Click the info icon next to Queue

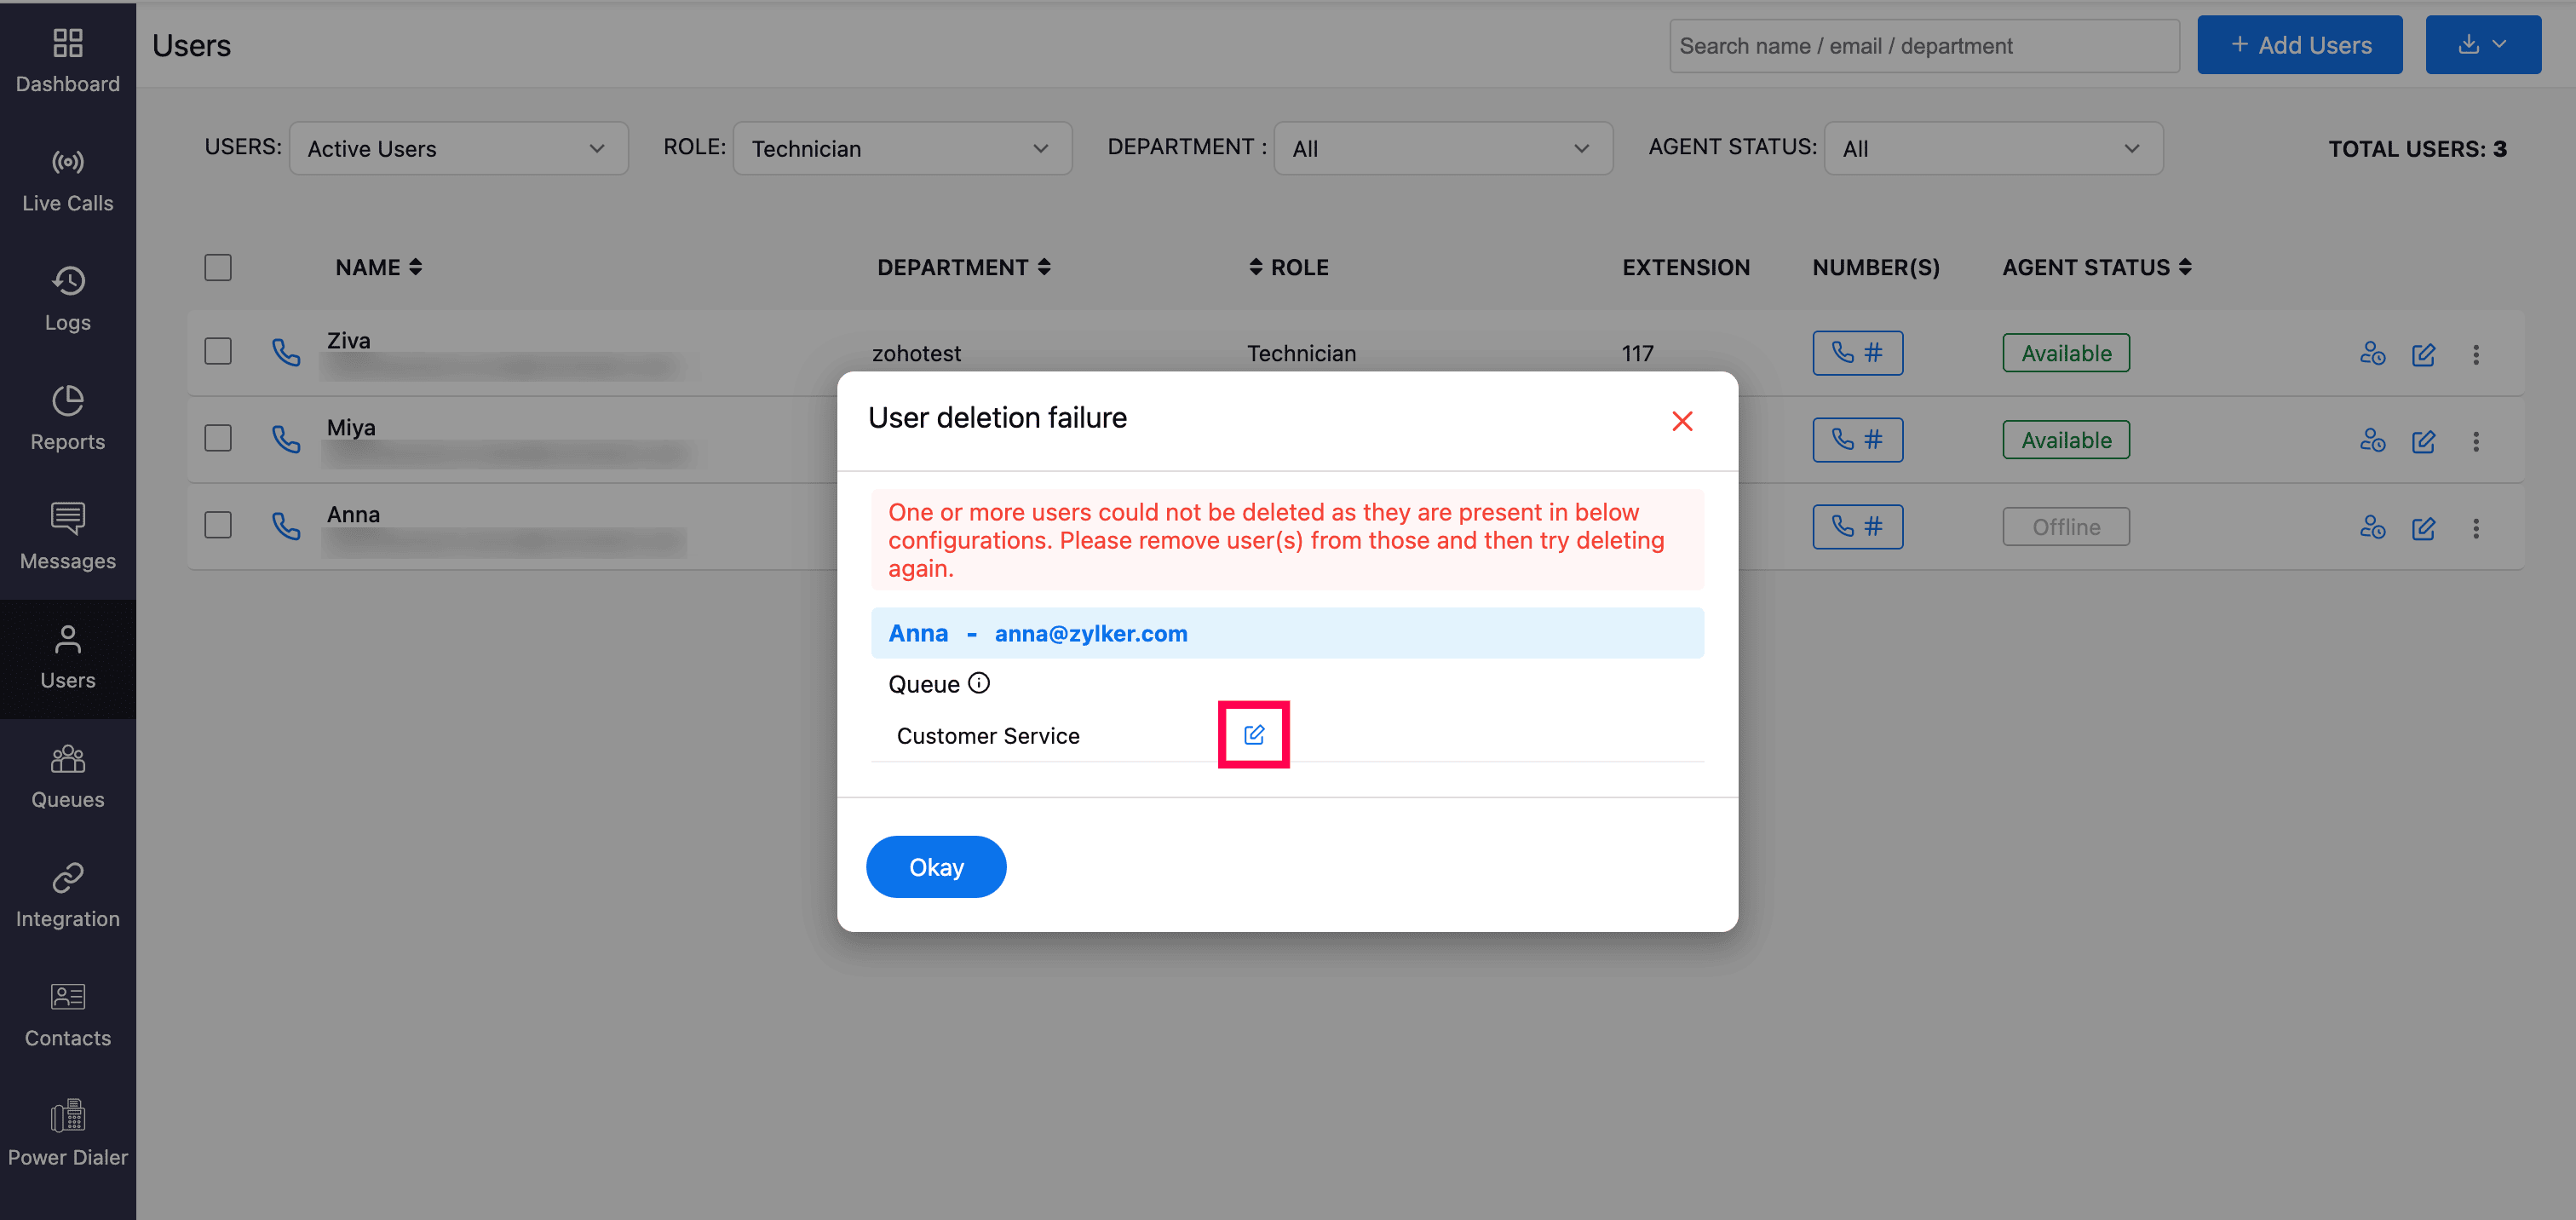pos(979,683)
